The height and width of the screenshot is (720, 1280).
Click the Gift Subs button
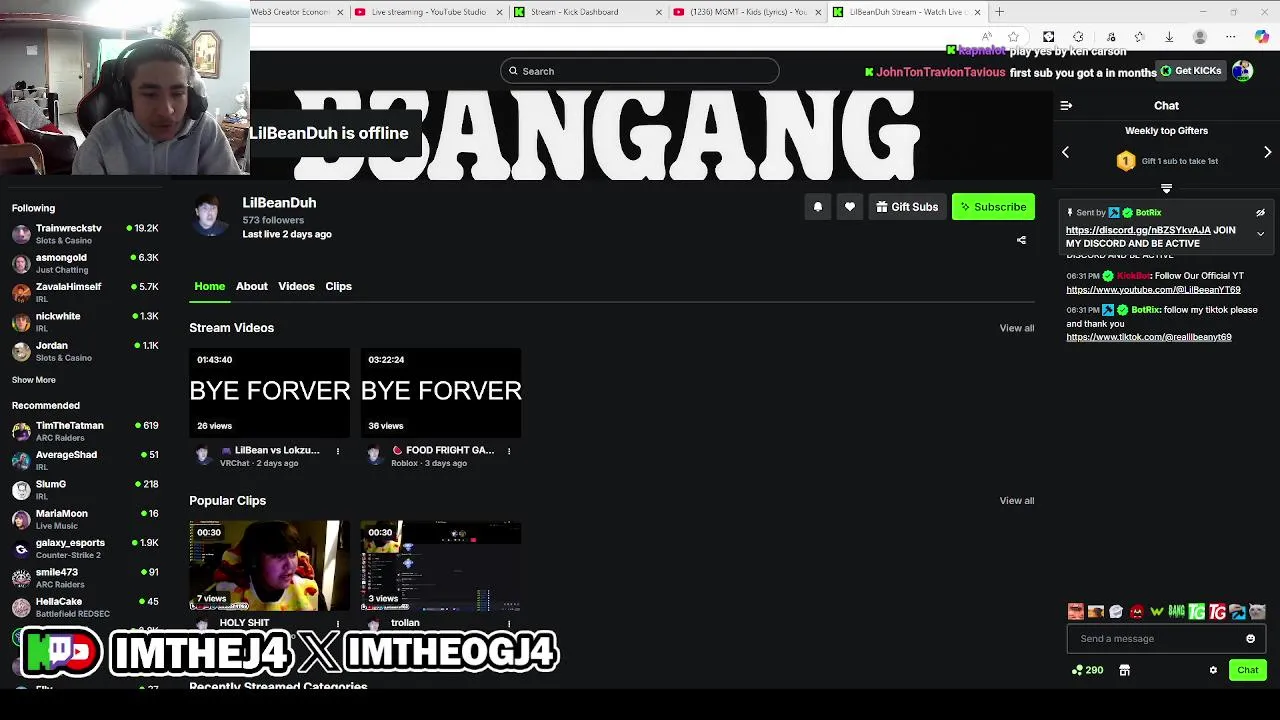coord(907,207)
